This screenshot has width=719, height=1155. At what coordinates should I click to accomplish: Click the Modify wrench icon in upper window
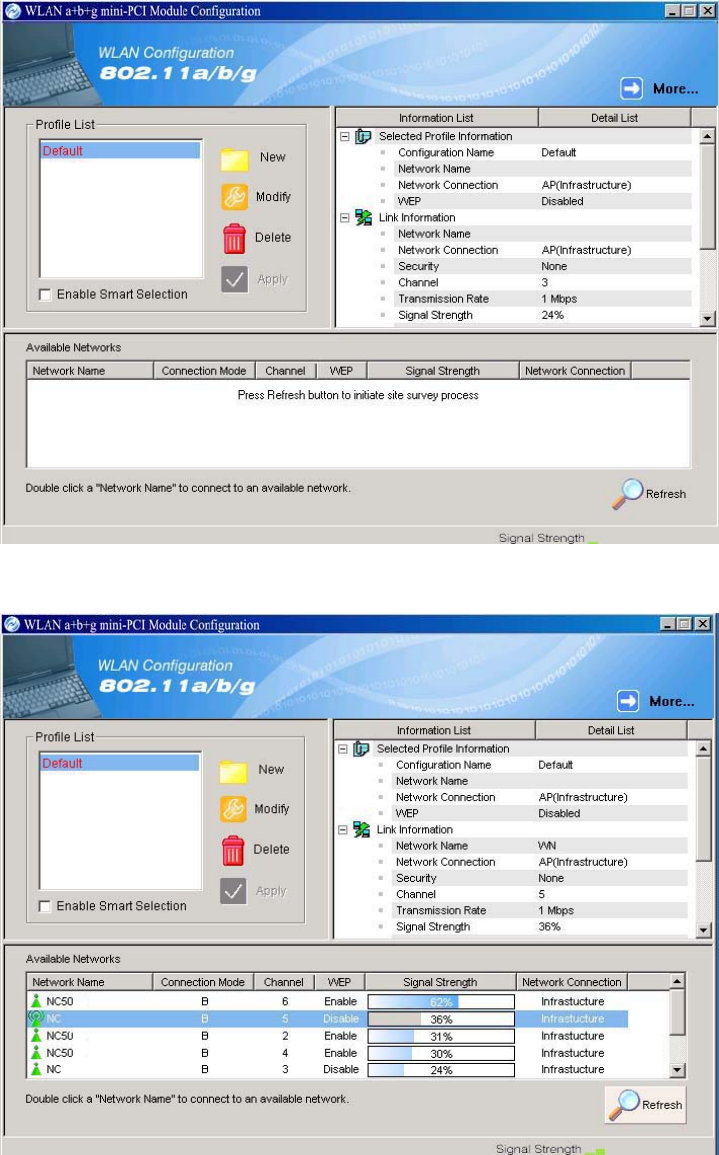[x=234, y=197]
